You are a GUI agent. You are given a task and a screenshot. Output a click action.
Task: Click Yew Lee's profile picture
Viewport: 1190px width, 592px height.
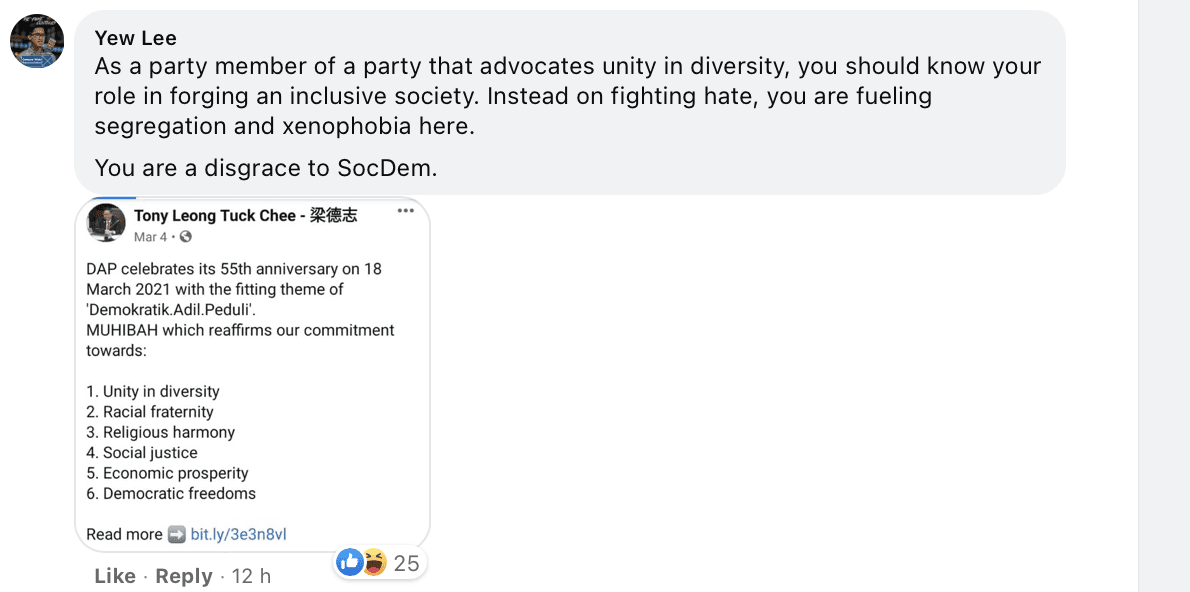click(x=36, y=41)
